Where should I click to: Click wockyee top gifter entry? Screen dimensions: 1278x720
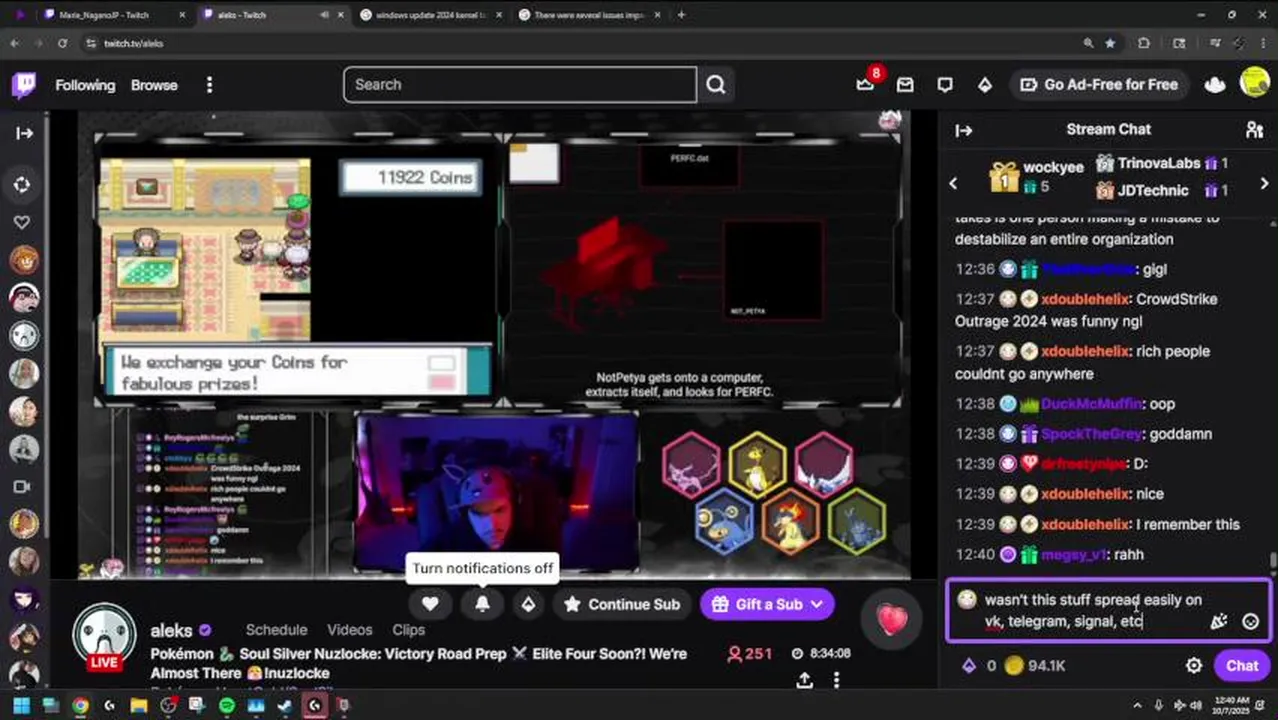(1038, 176)
